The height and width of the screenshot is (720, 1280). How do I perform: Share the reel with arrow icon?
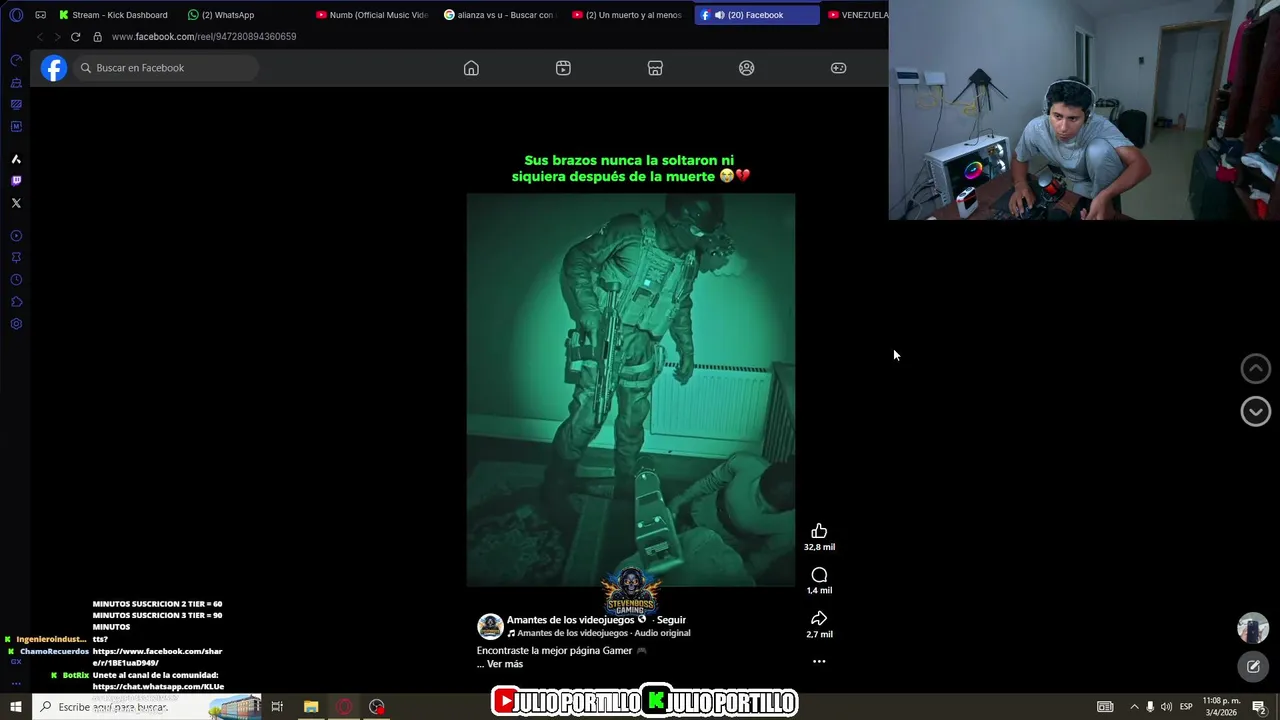click(819, 618)
